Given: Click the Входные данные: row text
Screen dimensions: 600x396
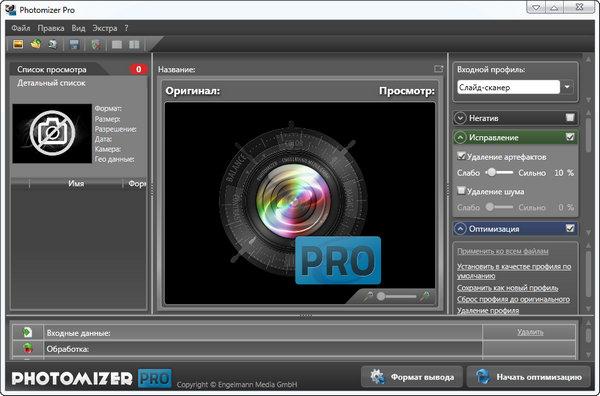Looking at the screenshot, I should [78, 333].
